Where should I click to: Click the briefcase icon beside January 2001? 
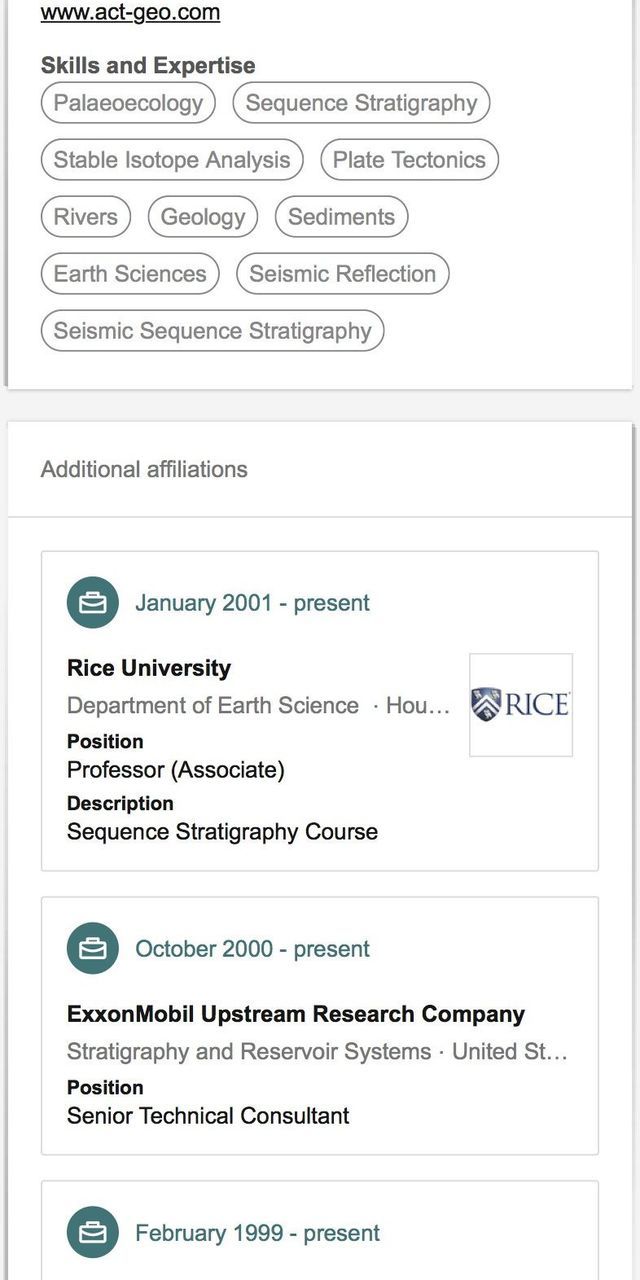93,603
